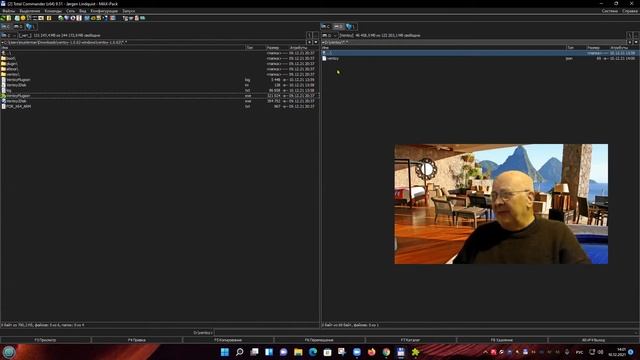640x360 pixels.
Task: Select FOR_X64_ARM txt file in left panel
Action: 160,106
